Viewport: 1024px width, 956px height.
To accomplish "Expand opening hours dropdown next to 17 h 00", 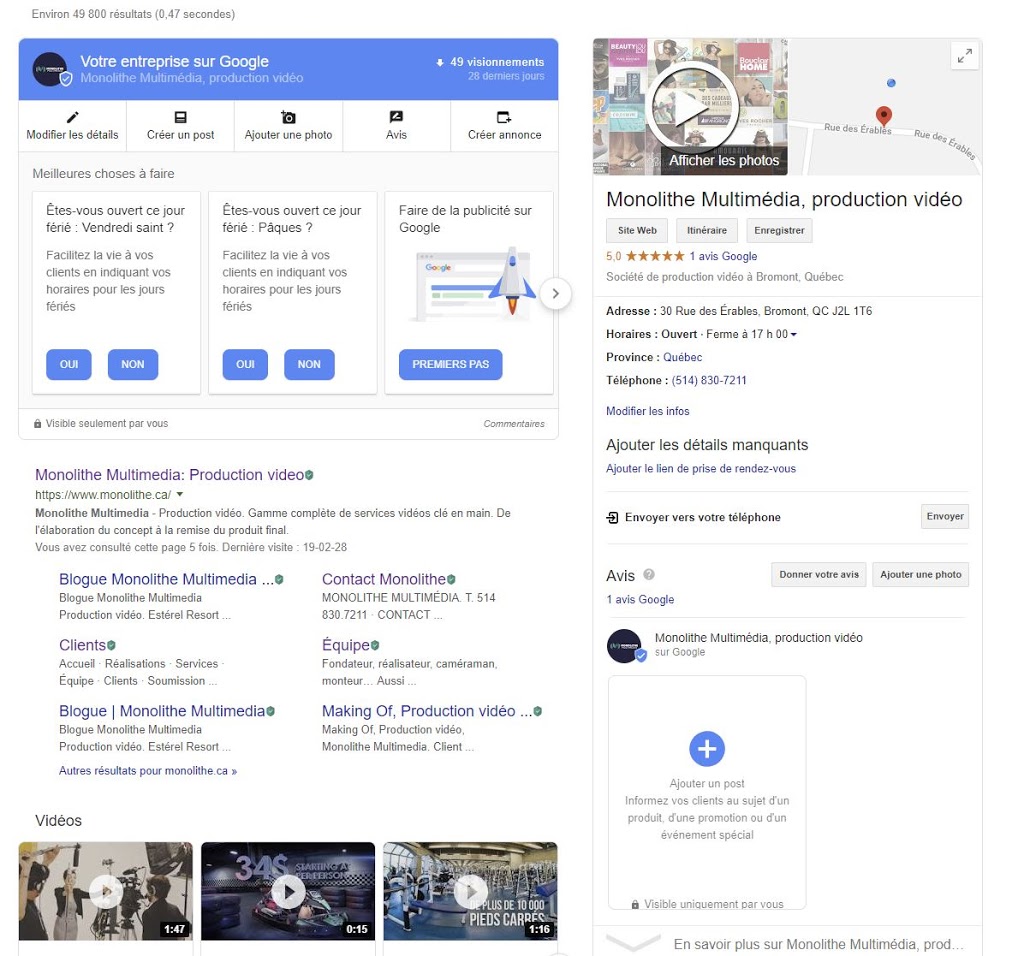I will coord(793,334).
